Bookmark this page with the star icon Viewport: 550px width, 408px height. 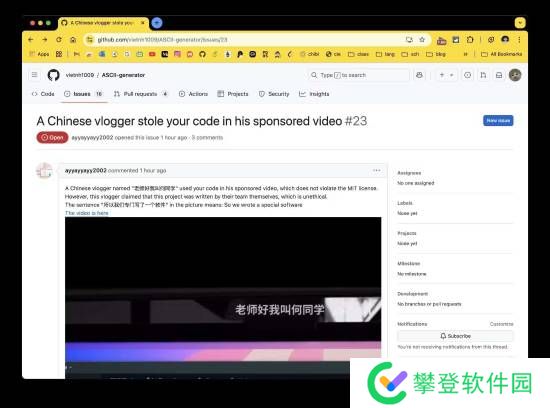(x=422, y=40)
